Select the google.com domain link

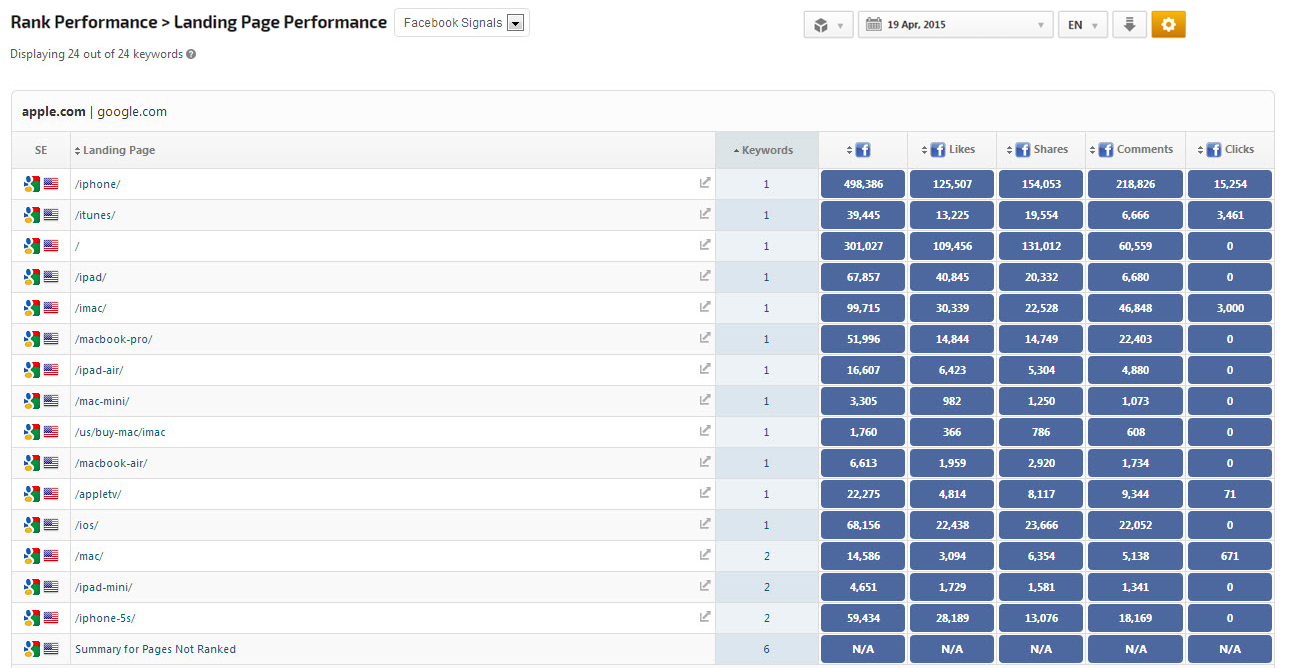click(132, 112)
